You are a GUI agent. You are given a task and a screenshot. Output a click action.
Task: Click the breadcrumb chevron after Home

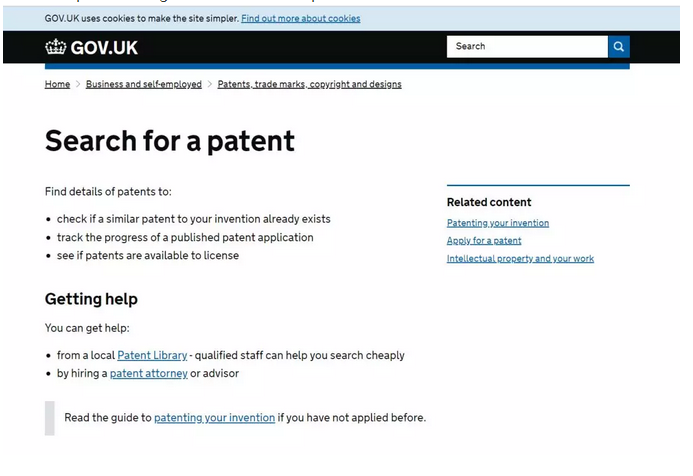(x=78, y=84)
